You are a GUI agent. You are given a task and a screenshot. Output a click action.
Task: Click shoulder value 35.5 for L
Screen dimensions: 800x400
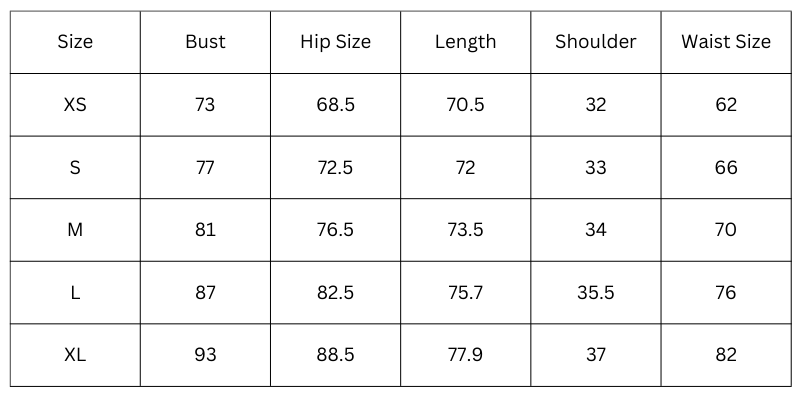pos(595,293)
